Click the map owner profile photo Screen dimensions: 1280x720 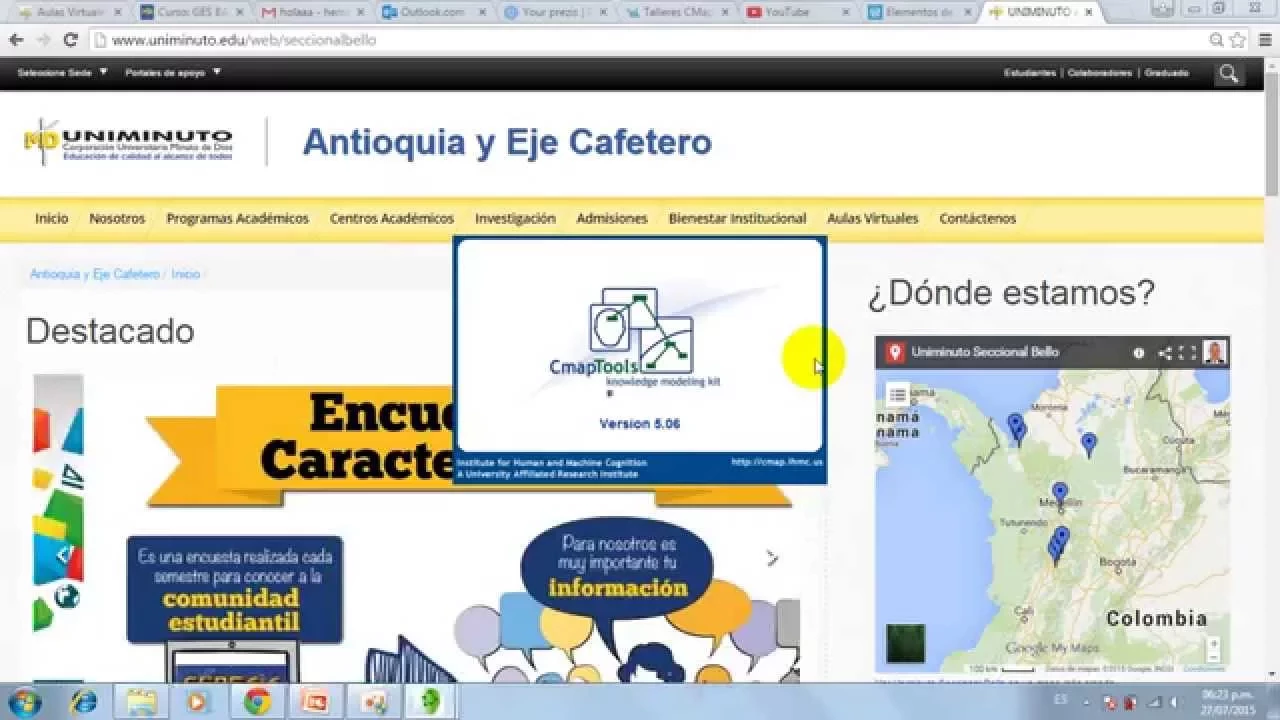point(1215,352)
